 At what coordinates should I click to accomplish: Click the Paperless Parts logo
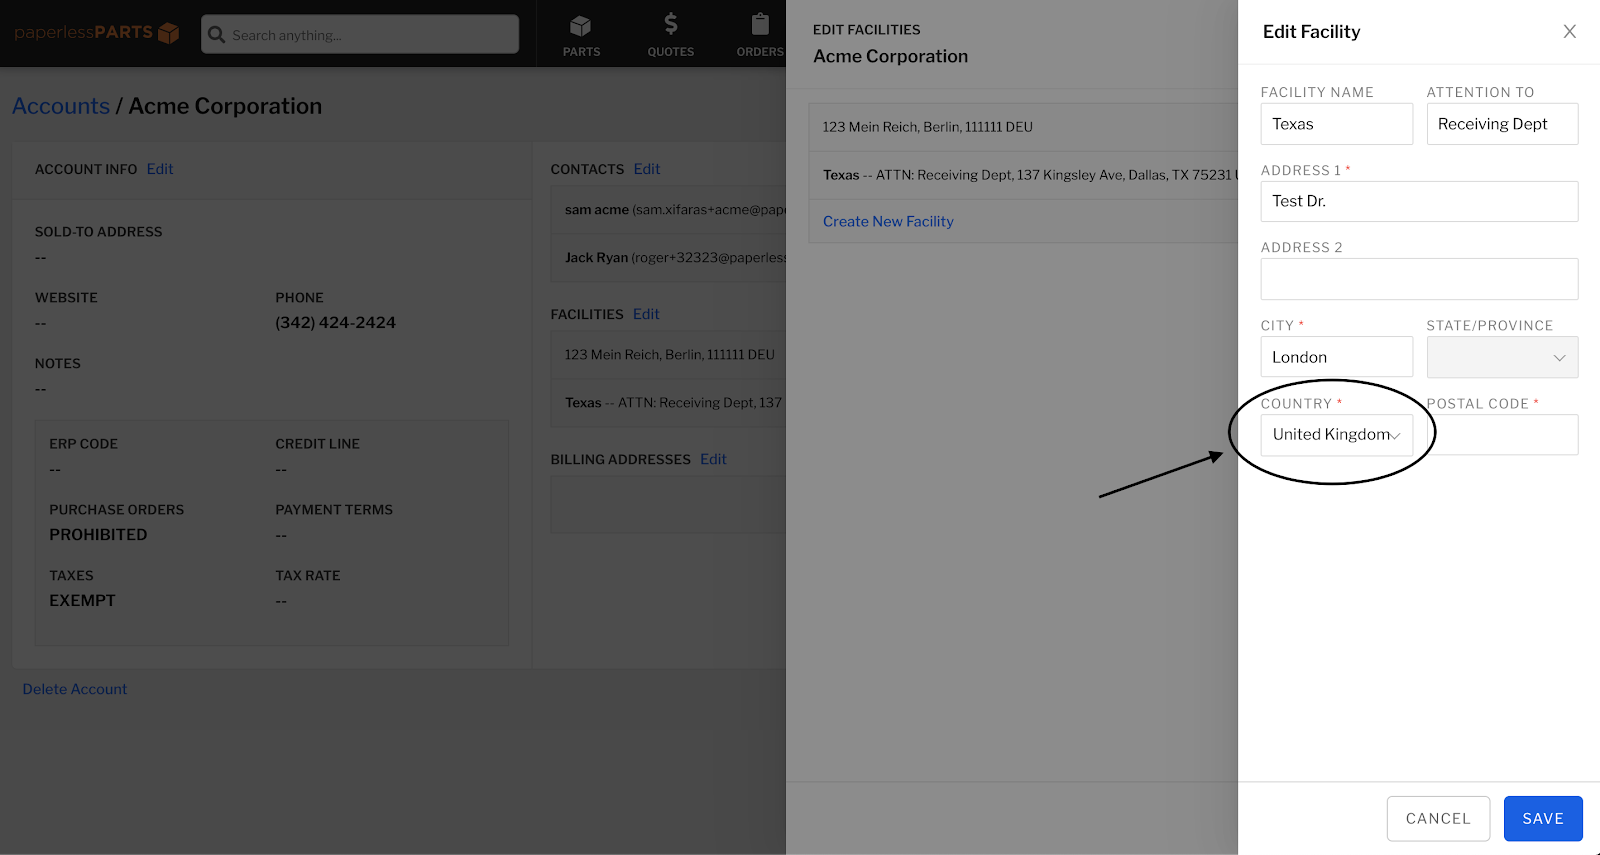pos(97,33)
